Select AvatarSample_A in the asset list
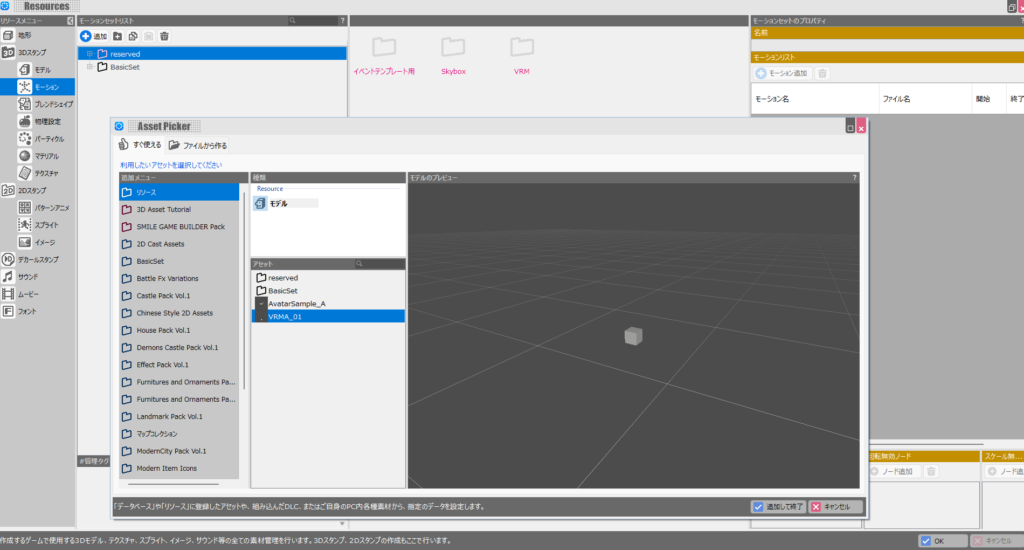 pos(296,303)
